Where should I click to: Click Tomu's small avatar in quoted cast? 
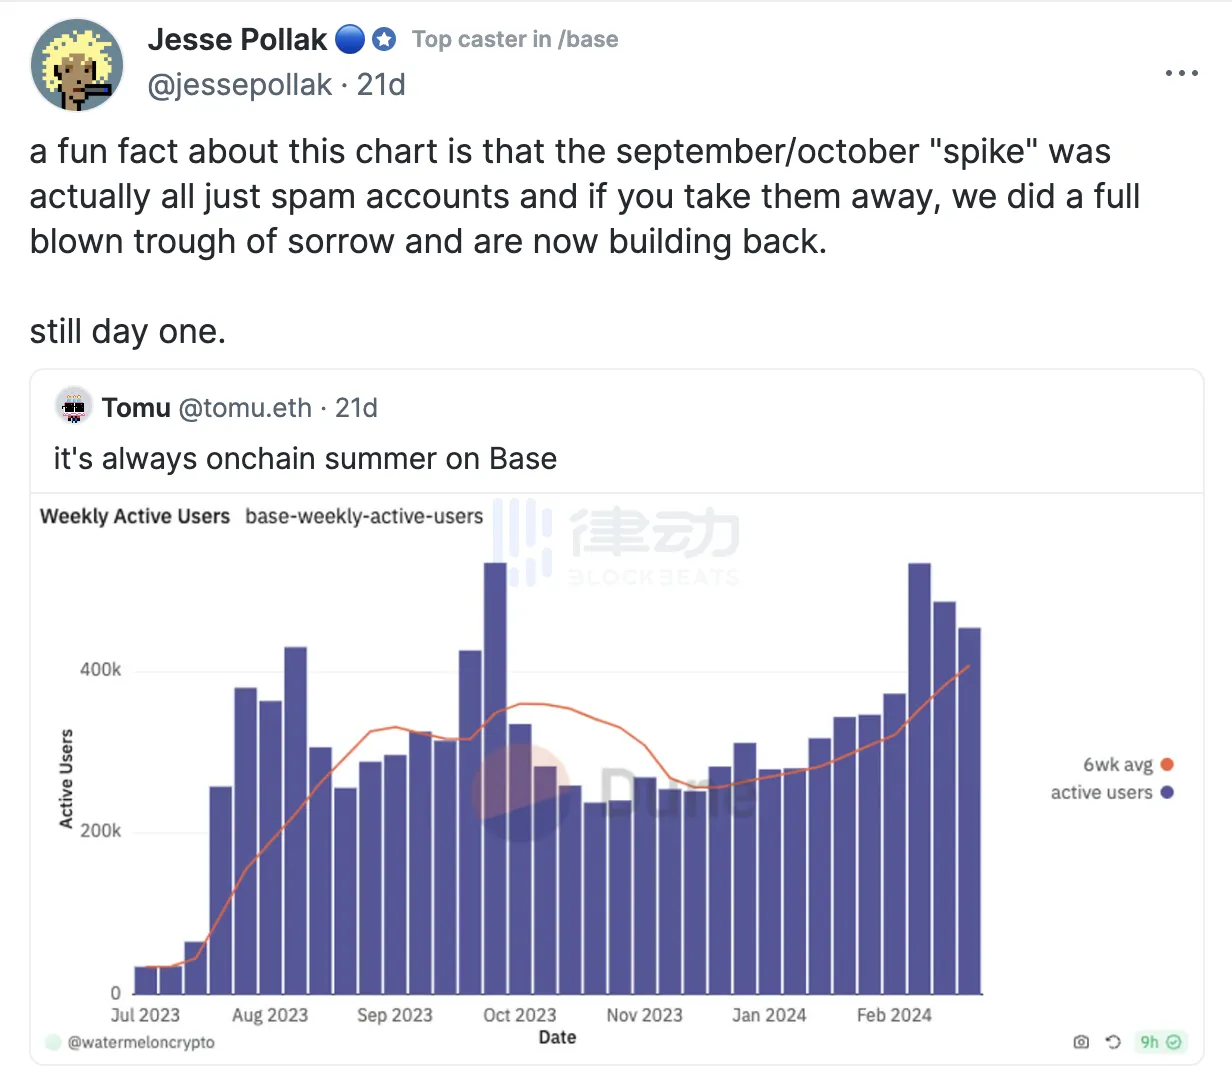(x=74, y=407)
